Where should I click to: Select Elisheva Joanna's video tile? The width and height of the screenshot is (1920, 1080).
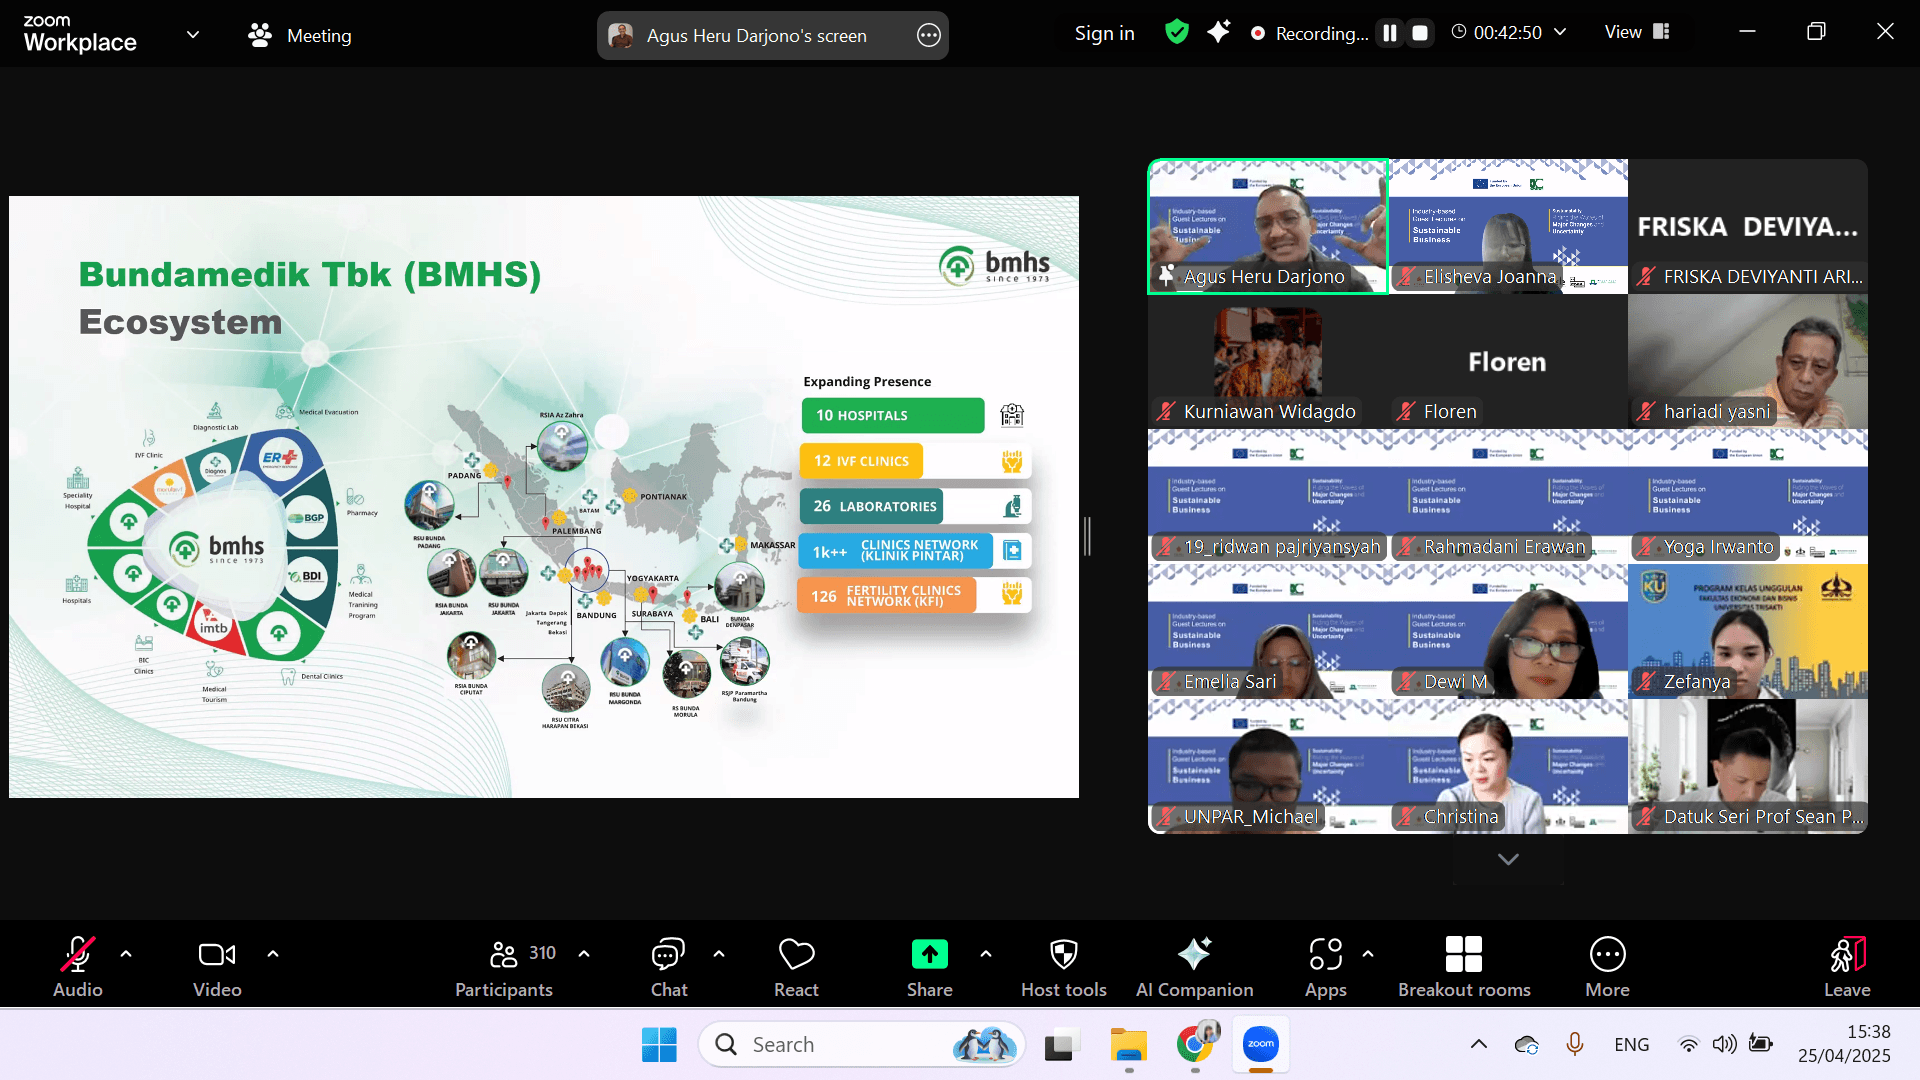1508,227
